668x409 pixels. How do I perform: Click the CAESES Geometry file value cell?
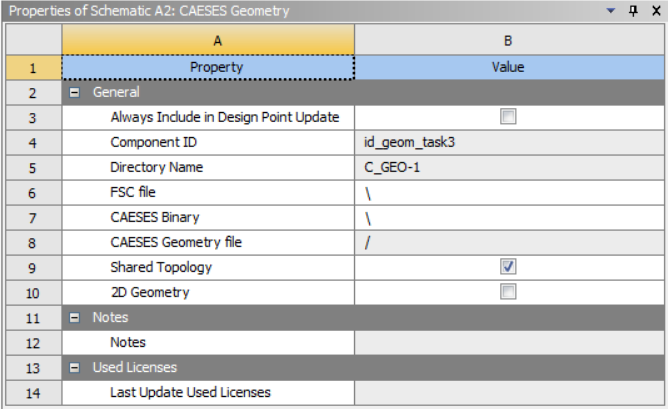click(x=509, y=243)
